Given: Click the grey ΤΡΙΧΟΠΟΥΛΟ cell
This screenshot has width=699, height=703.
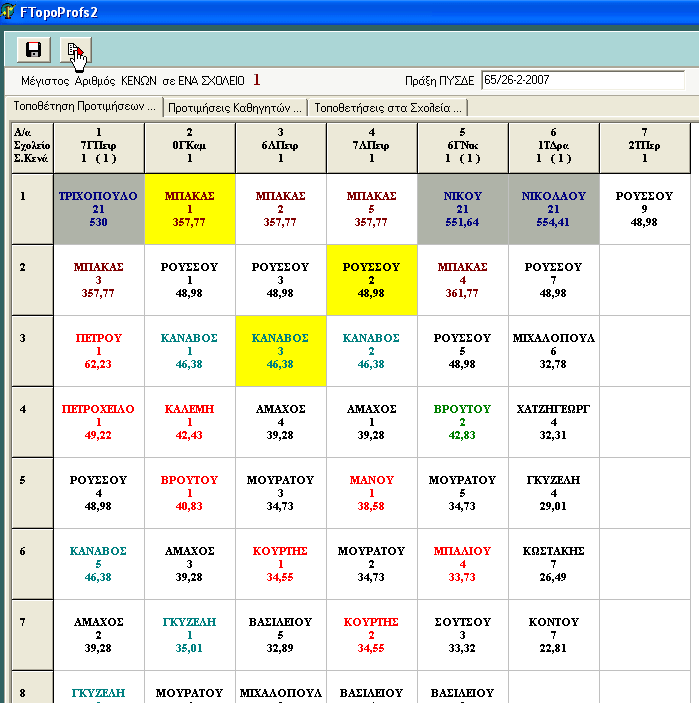Looking at the screenshot, I should (x=98, y=209).
